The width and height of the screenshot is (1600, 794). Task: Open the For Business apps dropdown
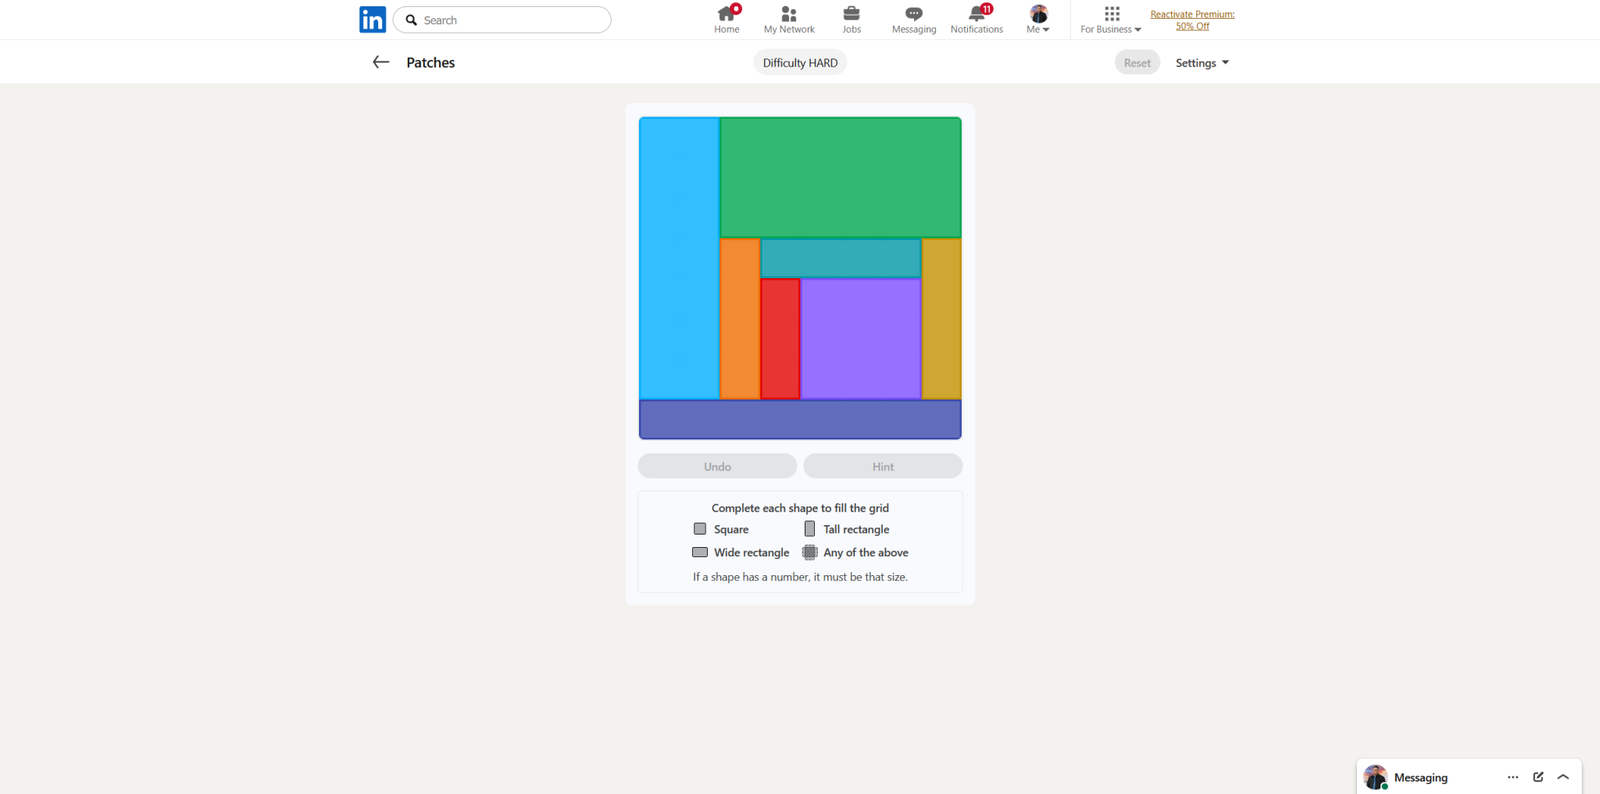point(1111,19)
